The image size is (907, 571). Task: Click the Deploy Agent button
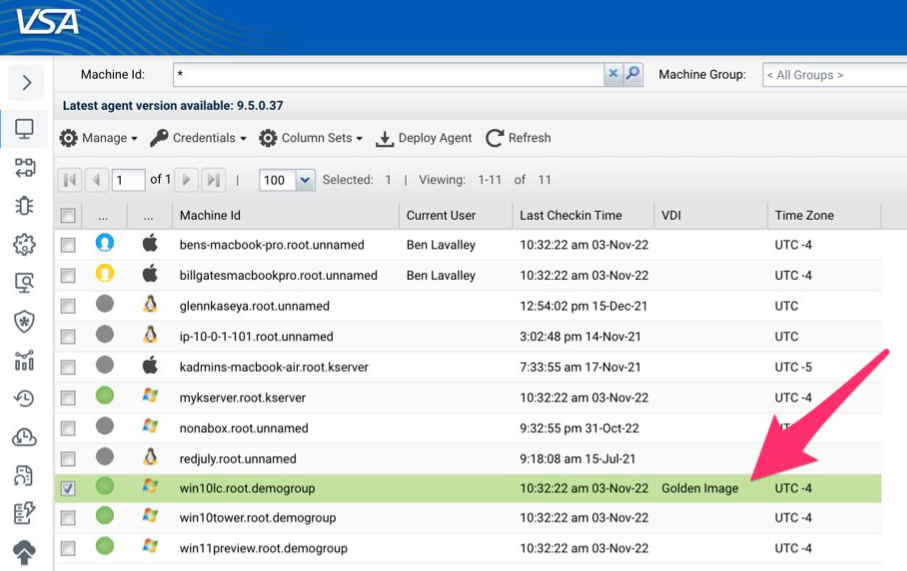pyautogui.click(x=424, y=138)
